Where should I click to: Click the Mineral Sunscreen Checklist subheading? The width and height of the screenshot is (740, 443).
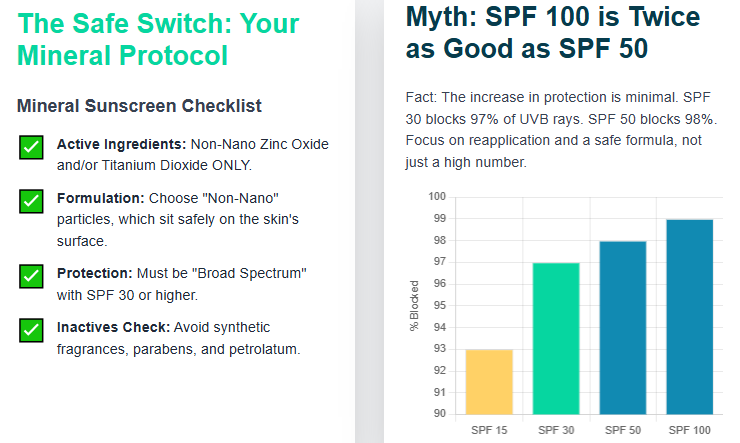[x=140, y=105]
